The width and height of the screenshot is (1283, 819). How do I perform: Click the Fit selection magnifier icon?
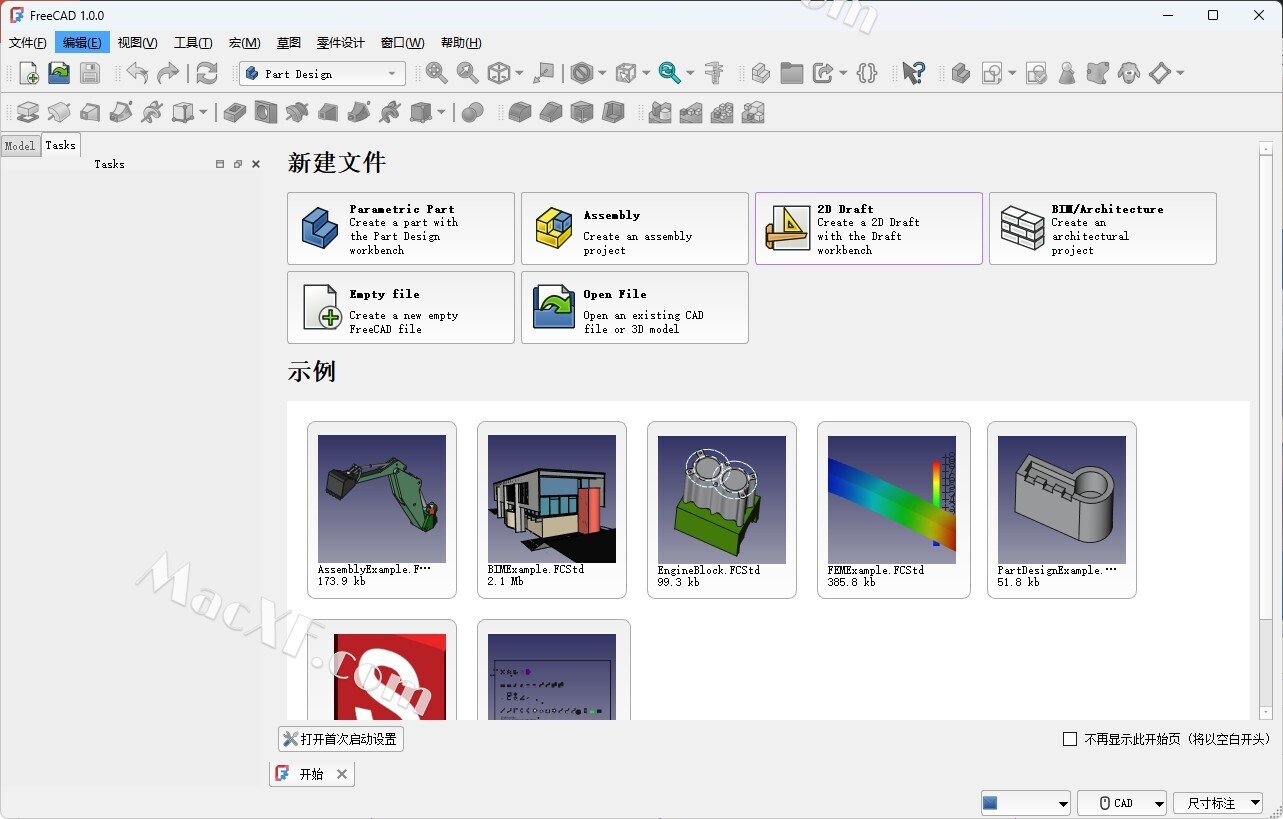(x=467, y=73)
